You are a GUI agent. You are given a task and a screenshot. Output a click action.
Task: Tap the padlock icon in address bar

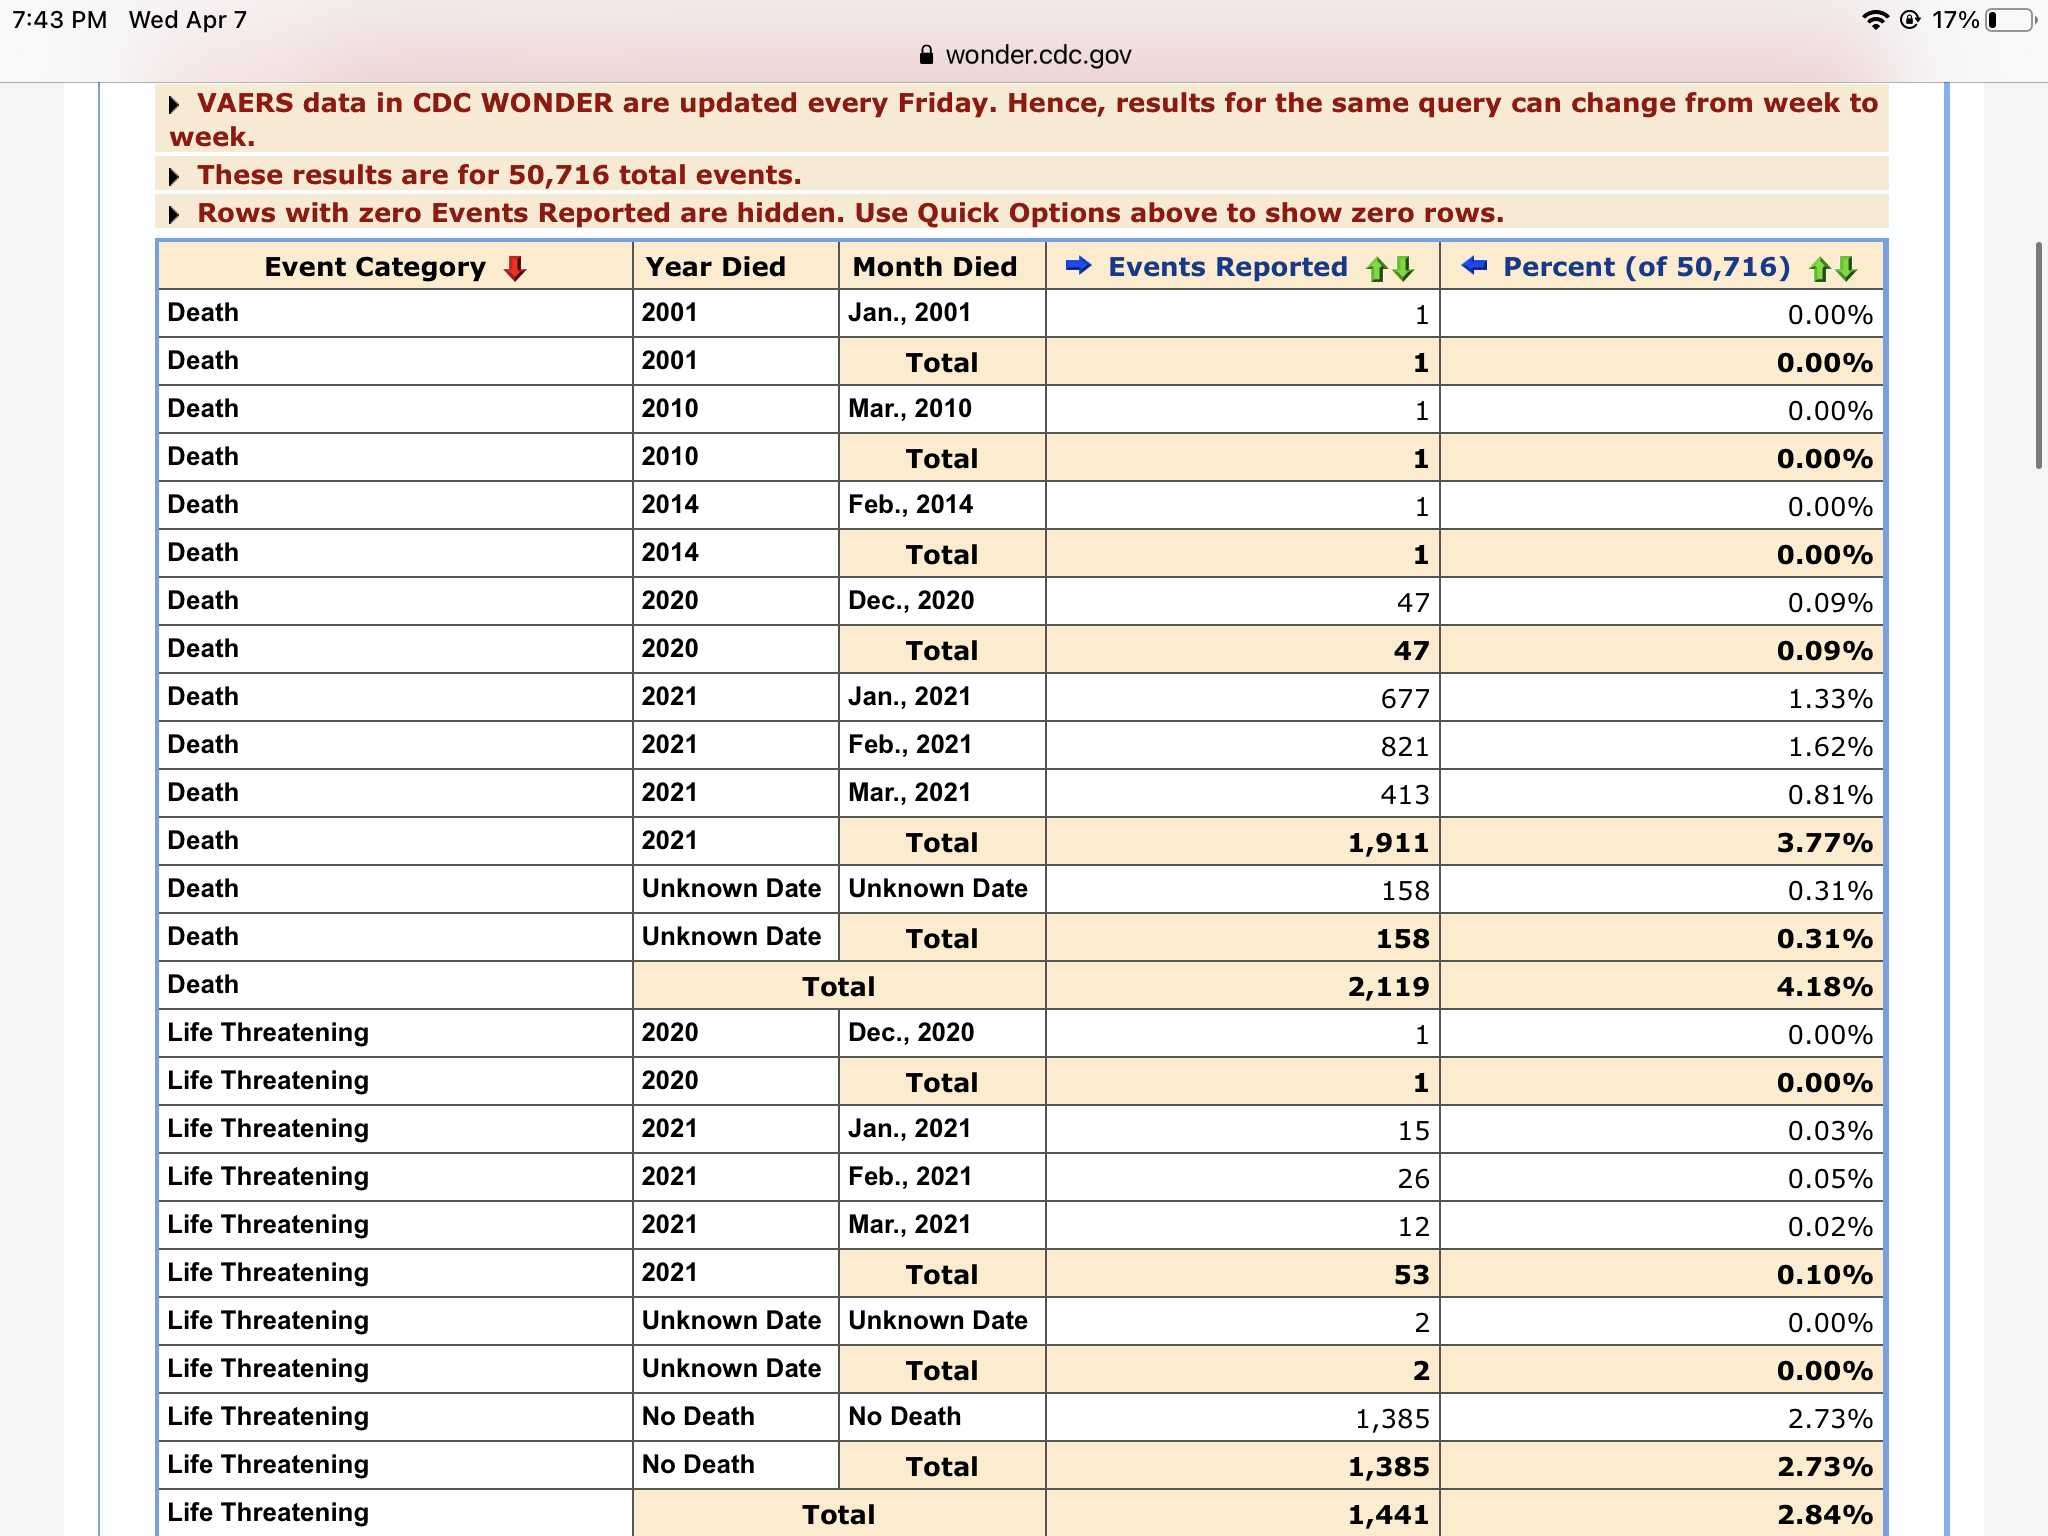927,55
